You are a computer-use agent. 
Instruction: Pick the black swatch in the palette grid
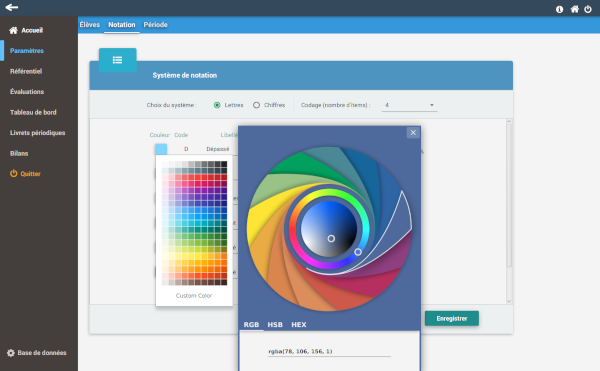click(224, 164)
